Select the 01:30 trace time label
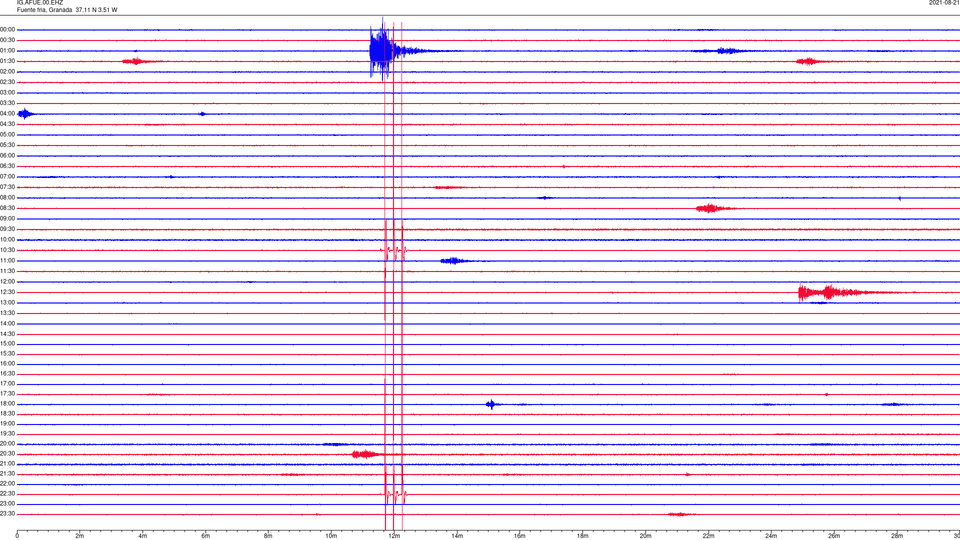Viewport: 960px width, 540px height. tap(8, 61)
